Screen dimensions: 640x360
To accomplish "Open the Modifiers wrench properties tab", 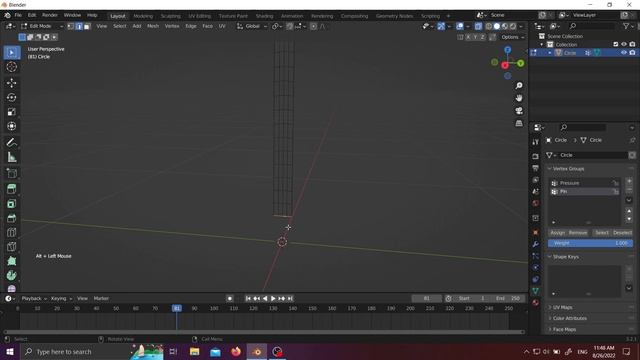I will [536, 244].
